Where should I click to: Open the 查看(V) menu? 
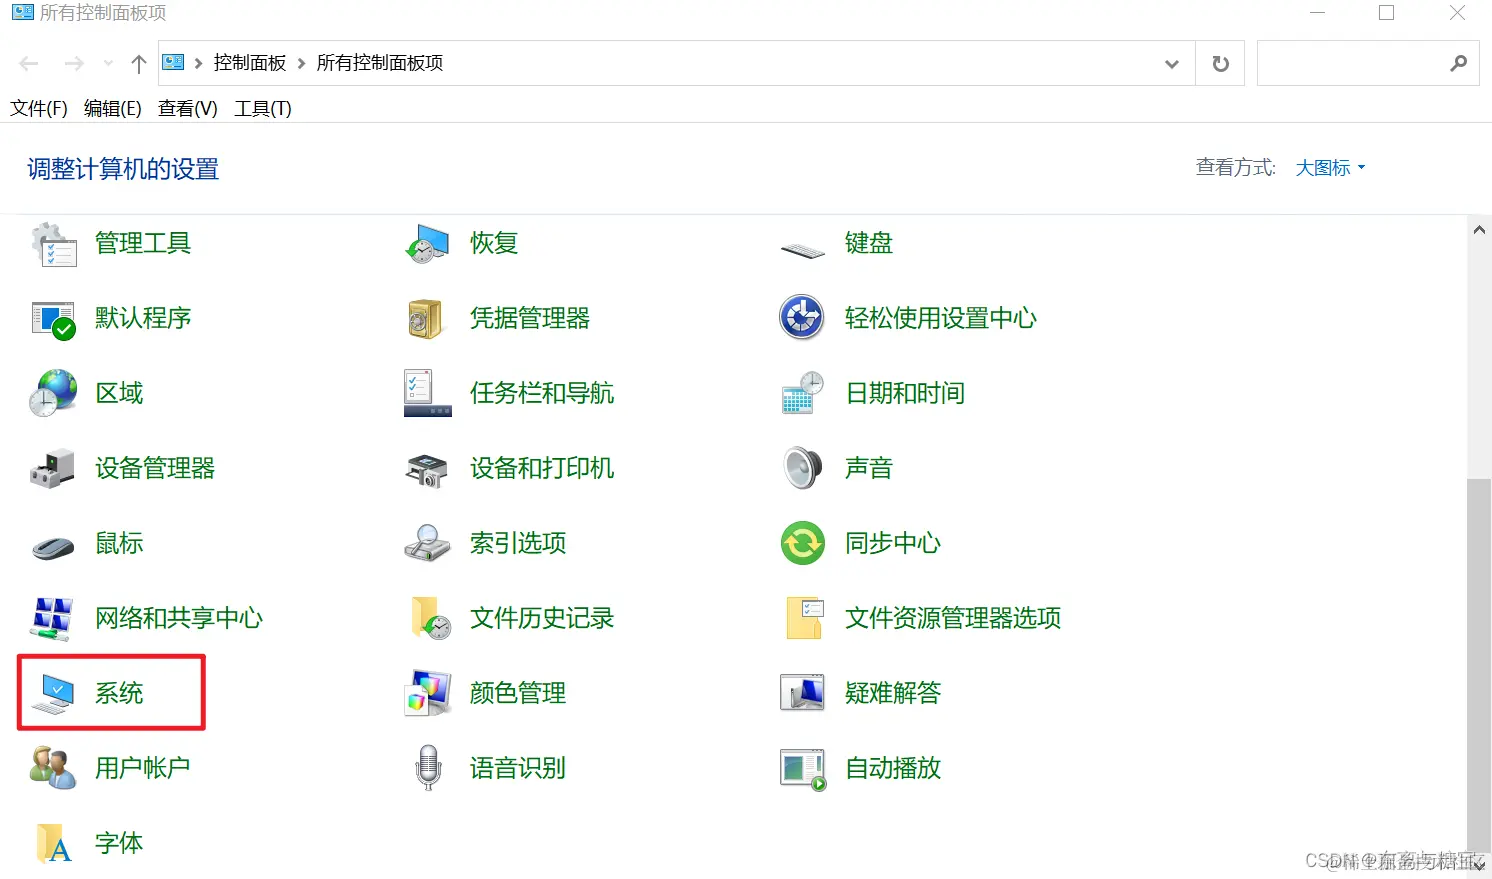(186, 108)
